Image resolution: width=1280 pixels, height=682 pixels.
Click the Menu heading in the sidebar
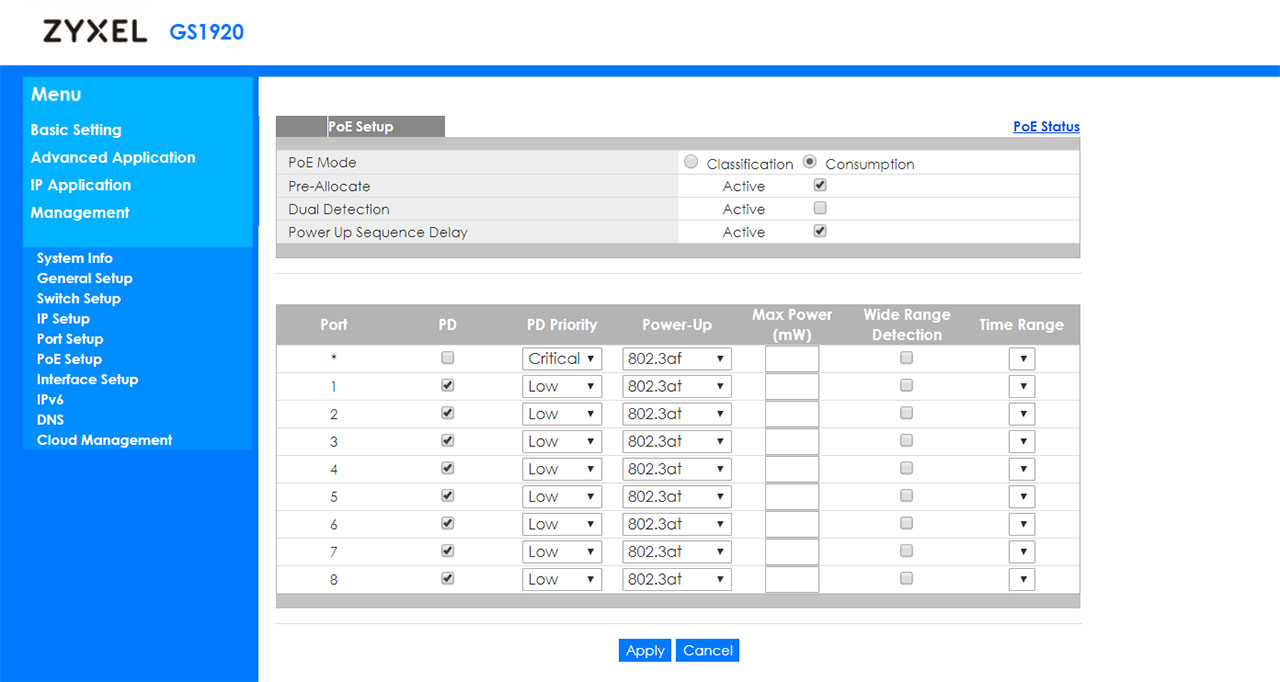[x=56, y=94]
